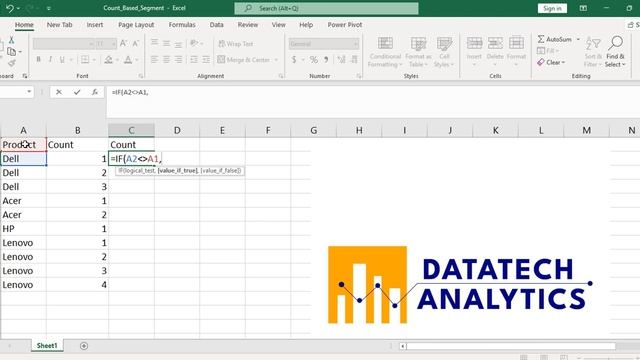Click Decrease Indent icon
This screenshot has height=360, width=640.
194,60
